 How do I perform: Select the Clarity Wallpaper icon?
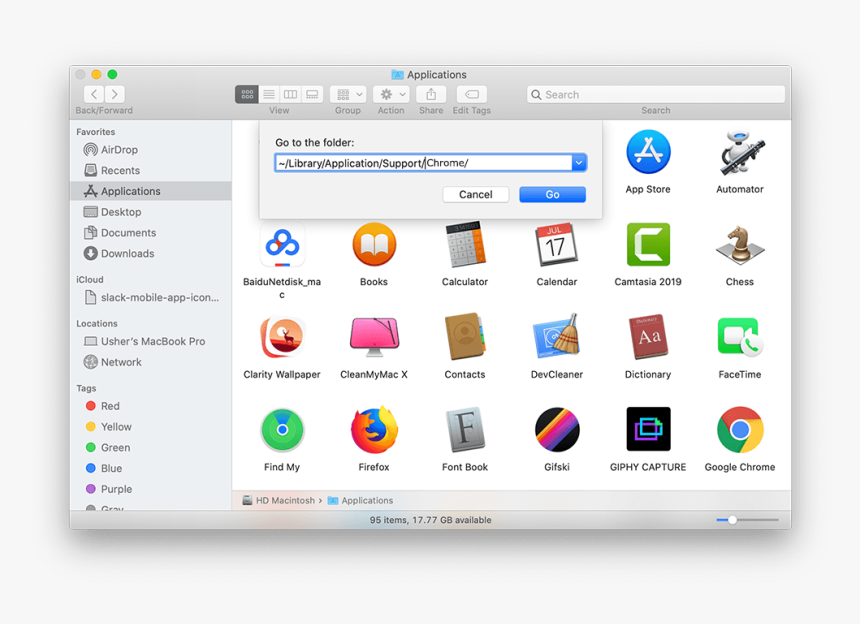[282, 337]
